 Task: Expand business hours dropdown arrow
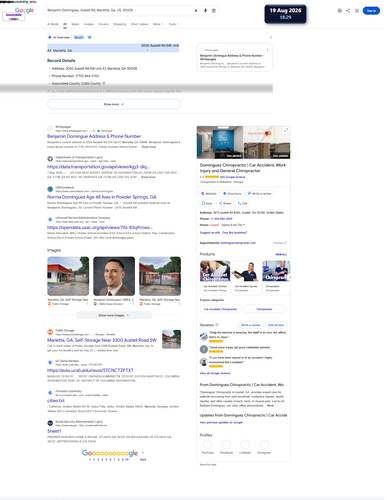click(x=244, y=225)
